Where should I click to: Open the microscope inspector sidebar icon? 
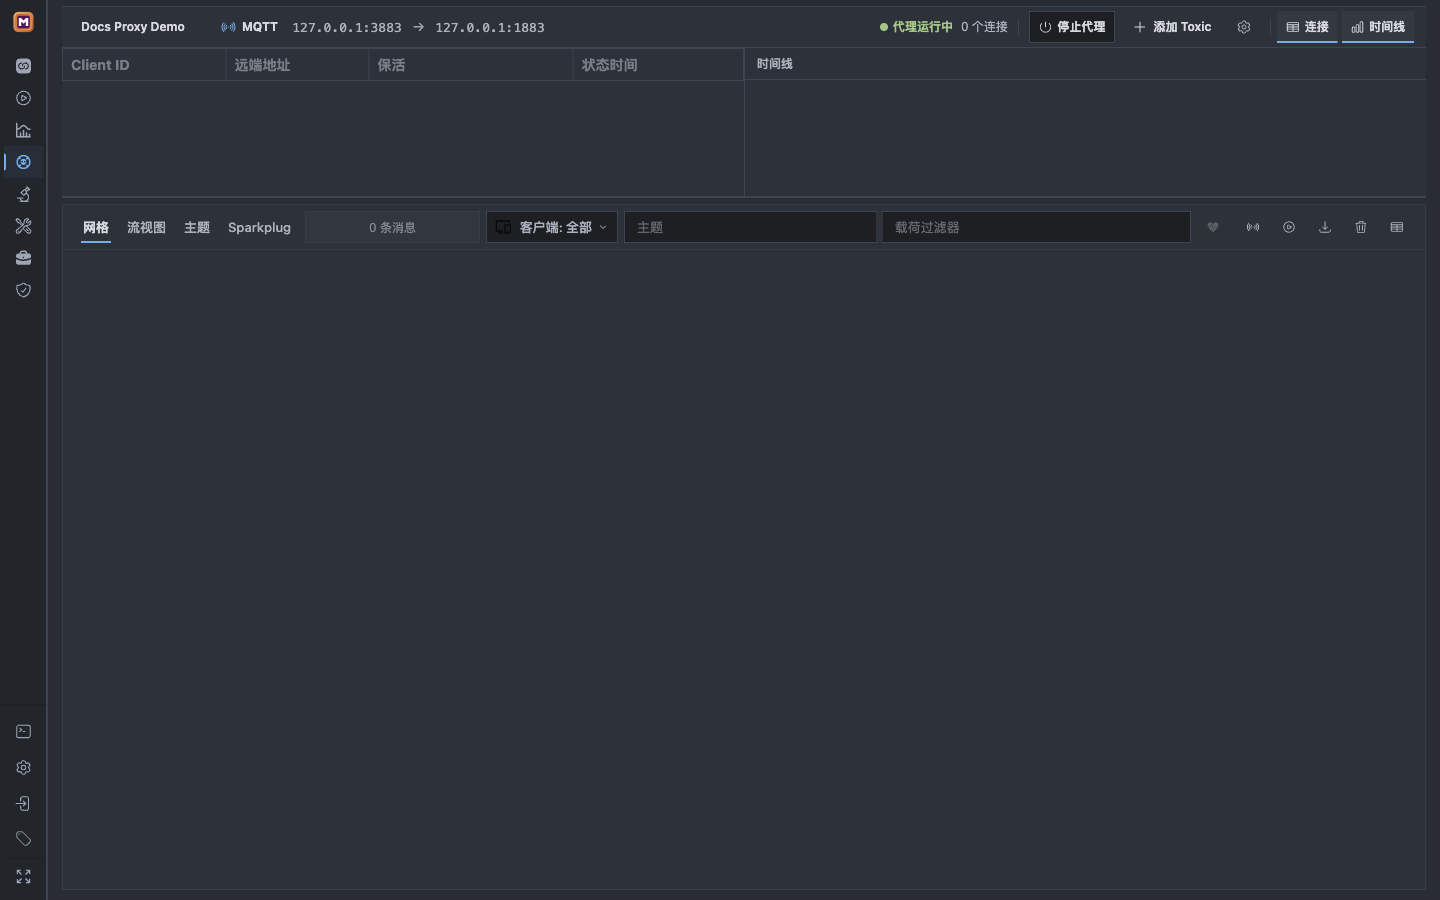23,194
